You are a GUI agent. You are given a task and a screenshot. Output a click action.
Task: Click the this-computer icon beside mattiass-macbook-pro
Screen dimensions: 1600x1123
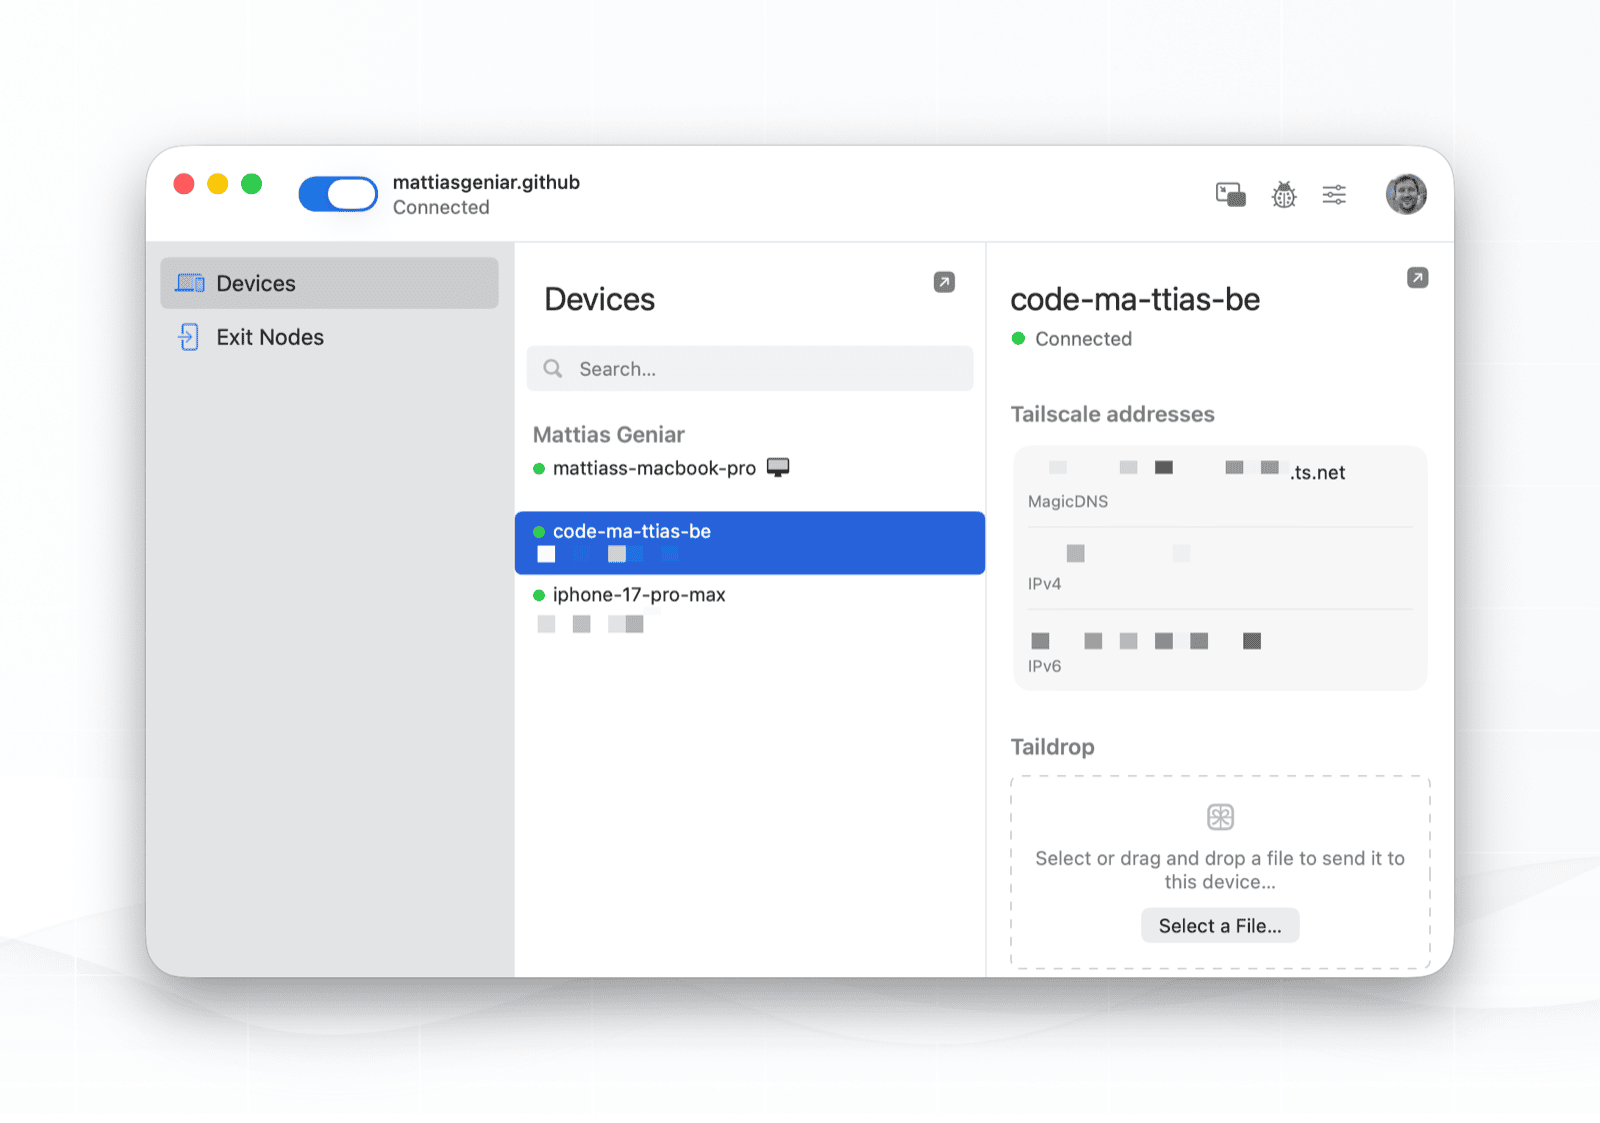(x=778, y=467)
